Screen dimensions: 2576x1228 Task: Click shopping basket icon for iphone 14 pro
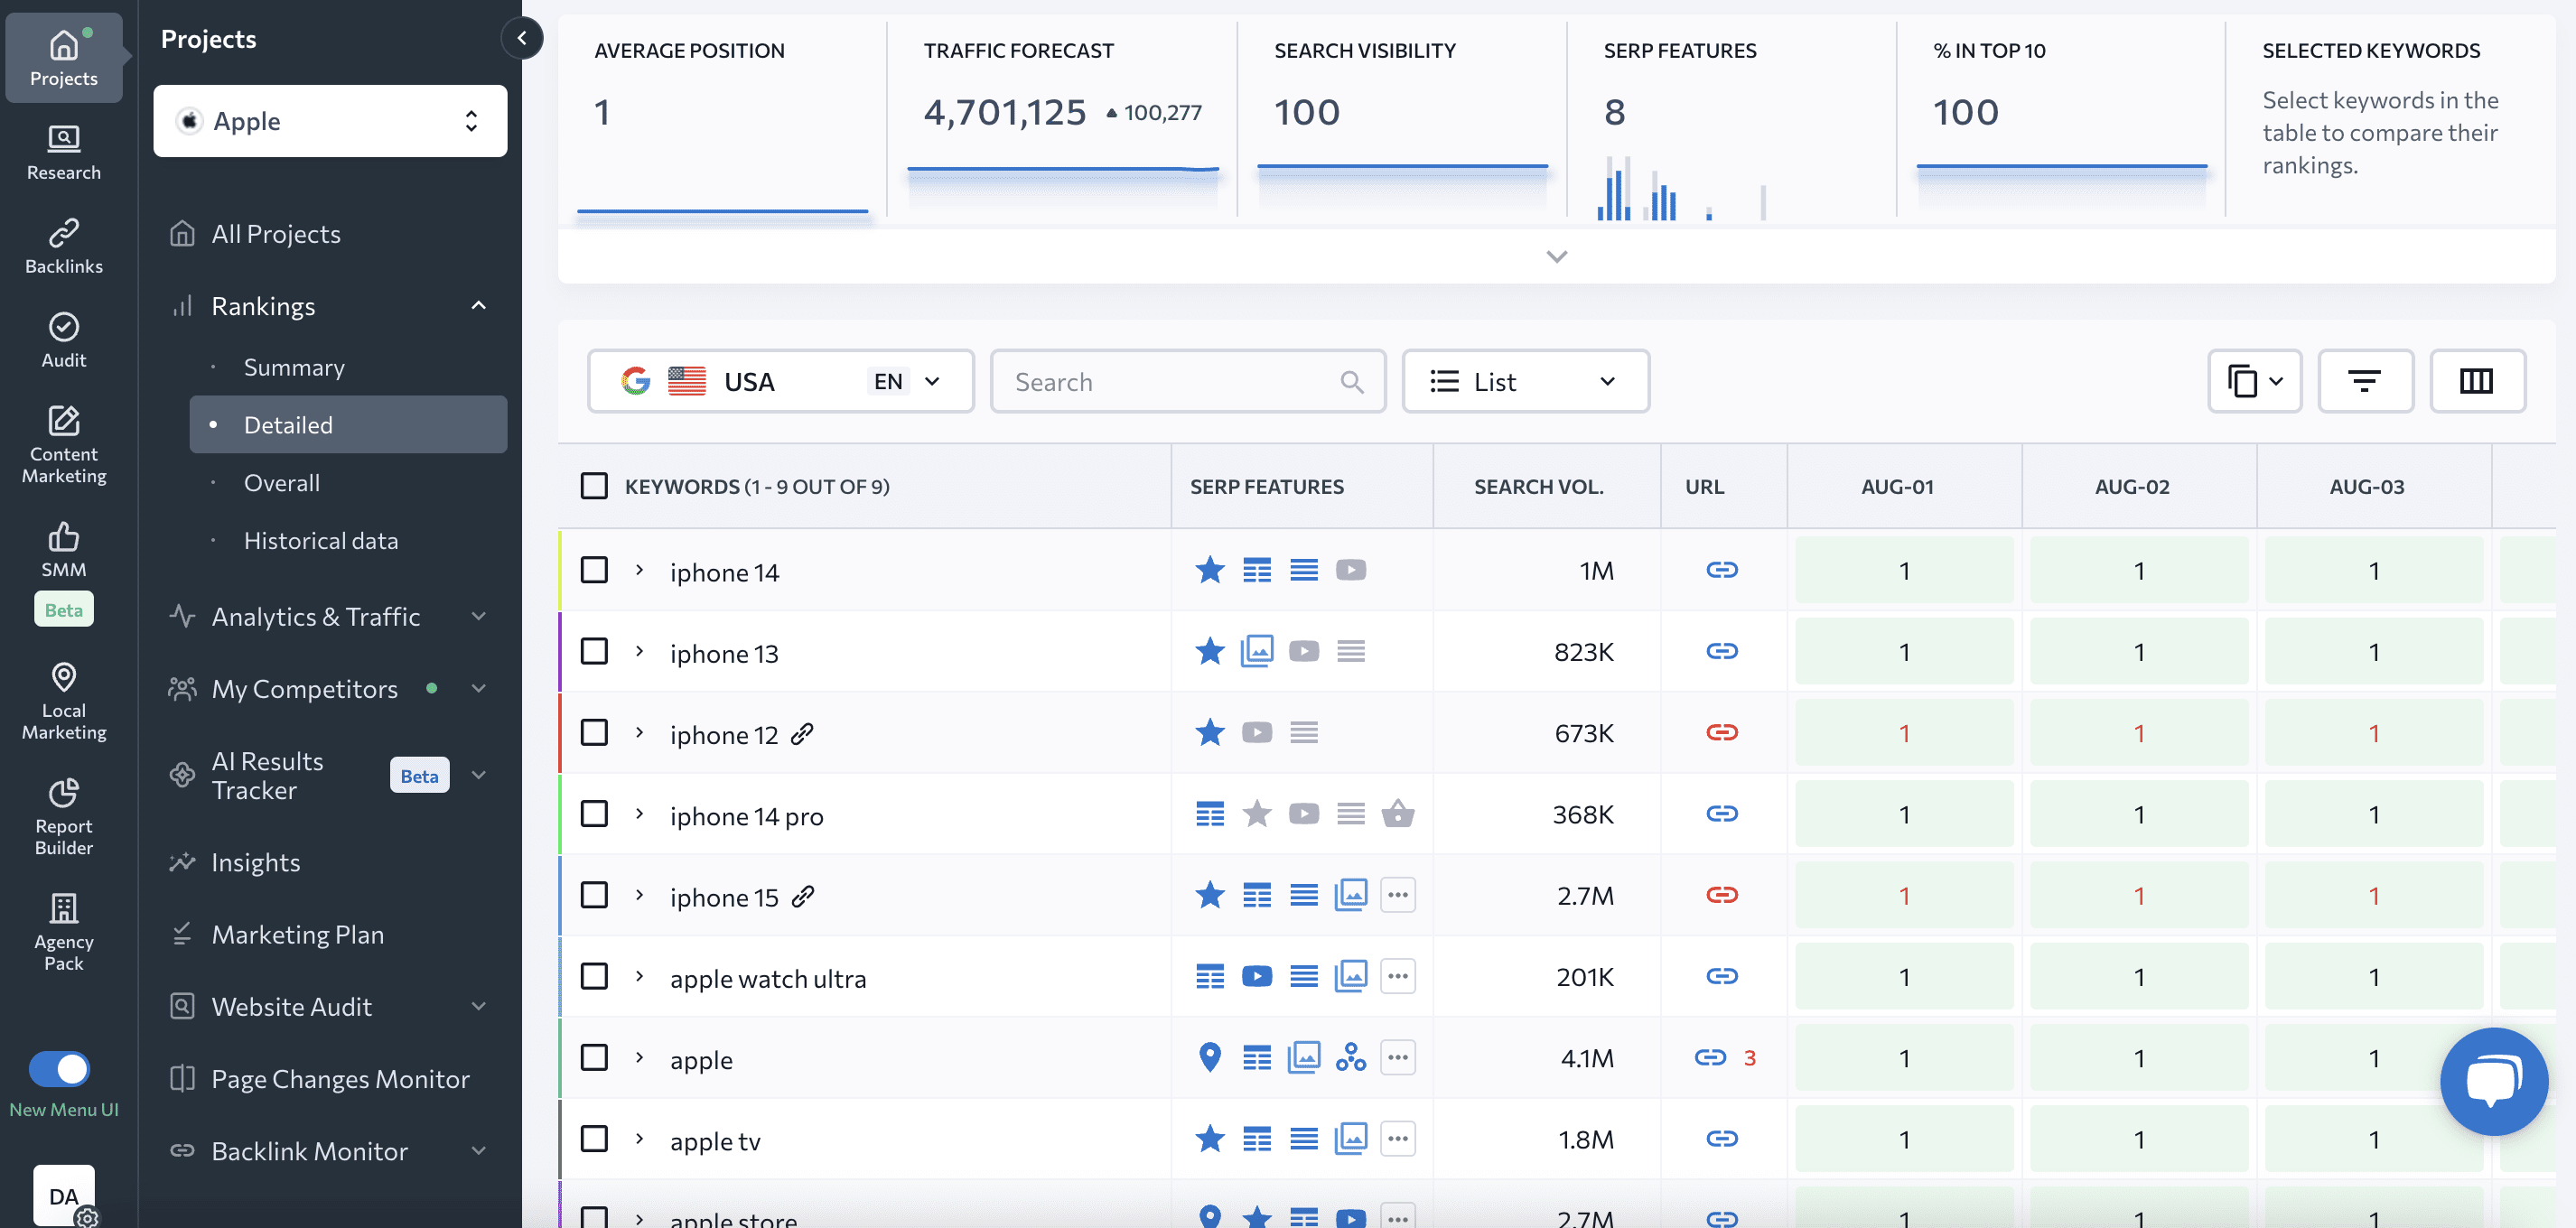click(1397, 814)
